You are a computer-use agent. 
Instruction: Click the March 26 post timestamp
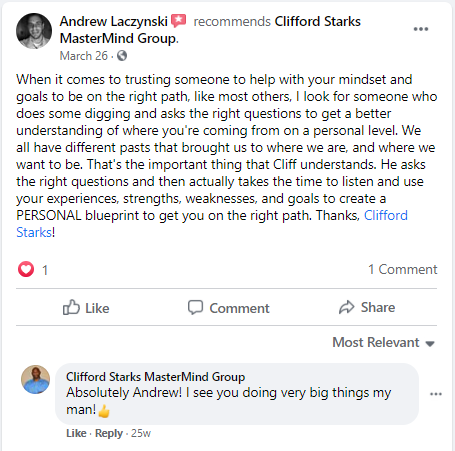pyautogui.click(x=84, y=56)
